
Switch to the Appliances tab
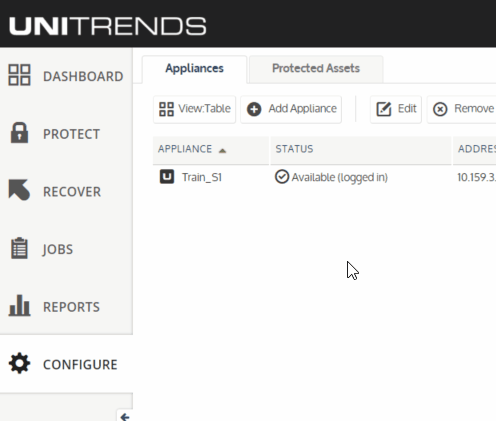[x=195, y=69]
